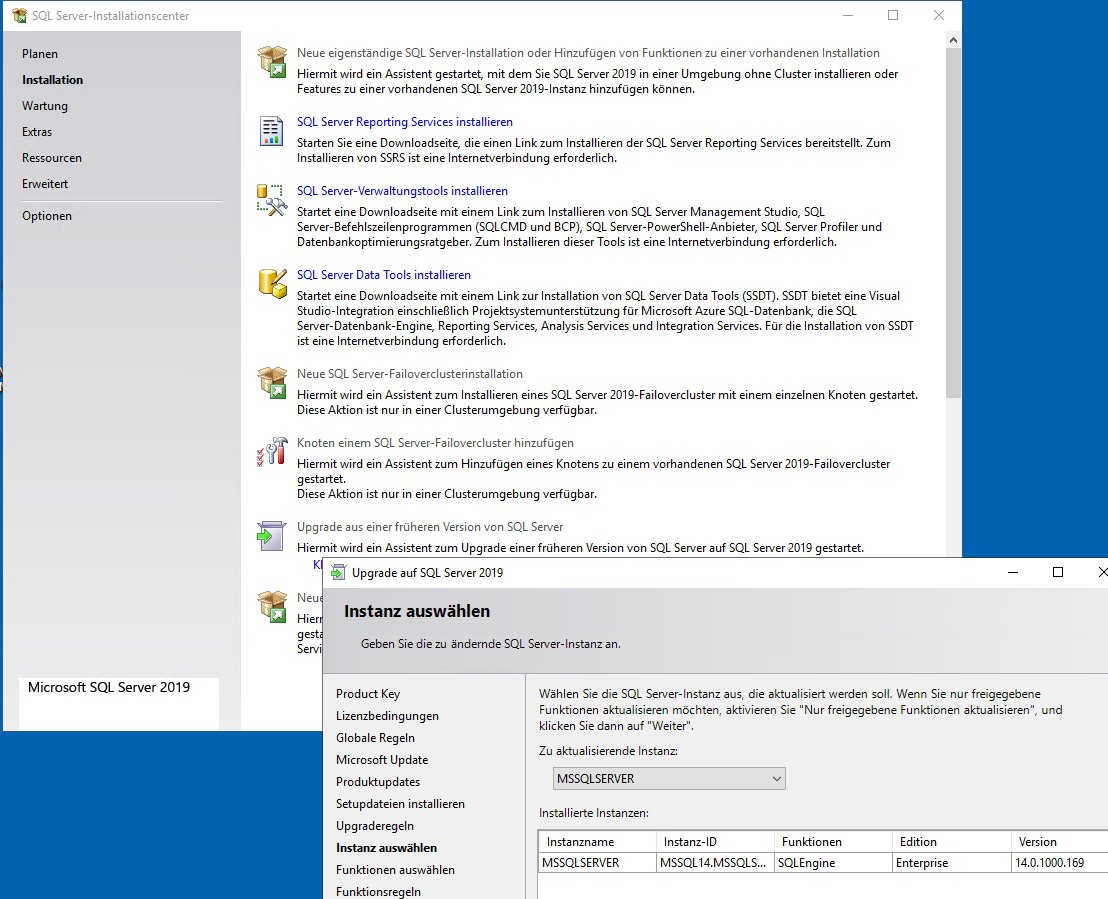Click the Reporting Services installation icon
The width and height of the screenshot is (1108, 899).
pos(272,131)
